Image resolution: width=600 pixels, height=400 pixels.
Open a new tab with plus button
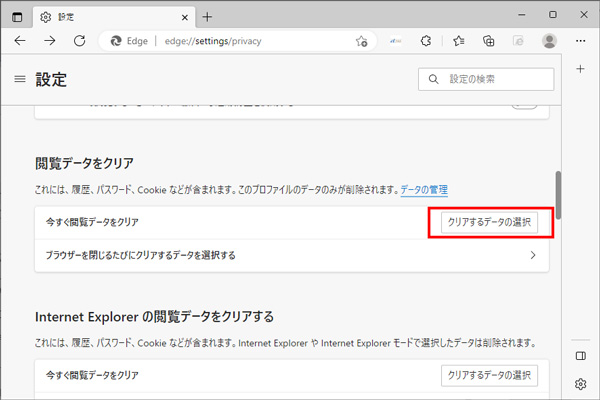coord(207,17)
